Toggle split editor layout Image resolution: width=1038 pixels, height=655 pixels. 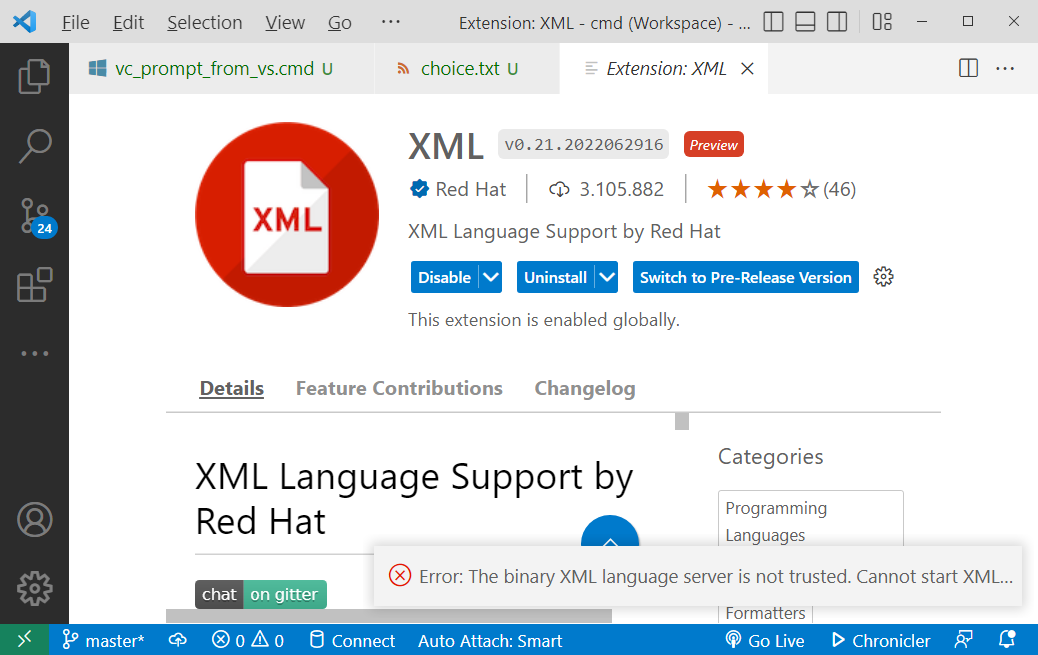click(967, 68)
